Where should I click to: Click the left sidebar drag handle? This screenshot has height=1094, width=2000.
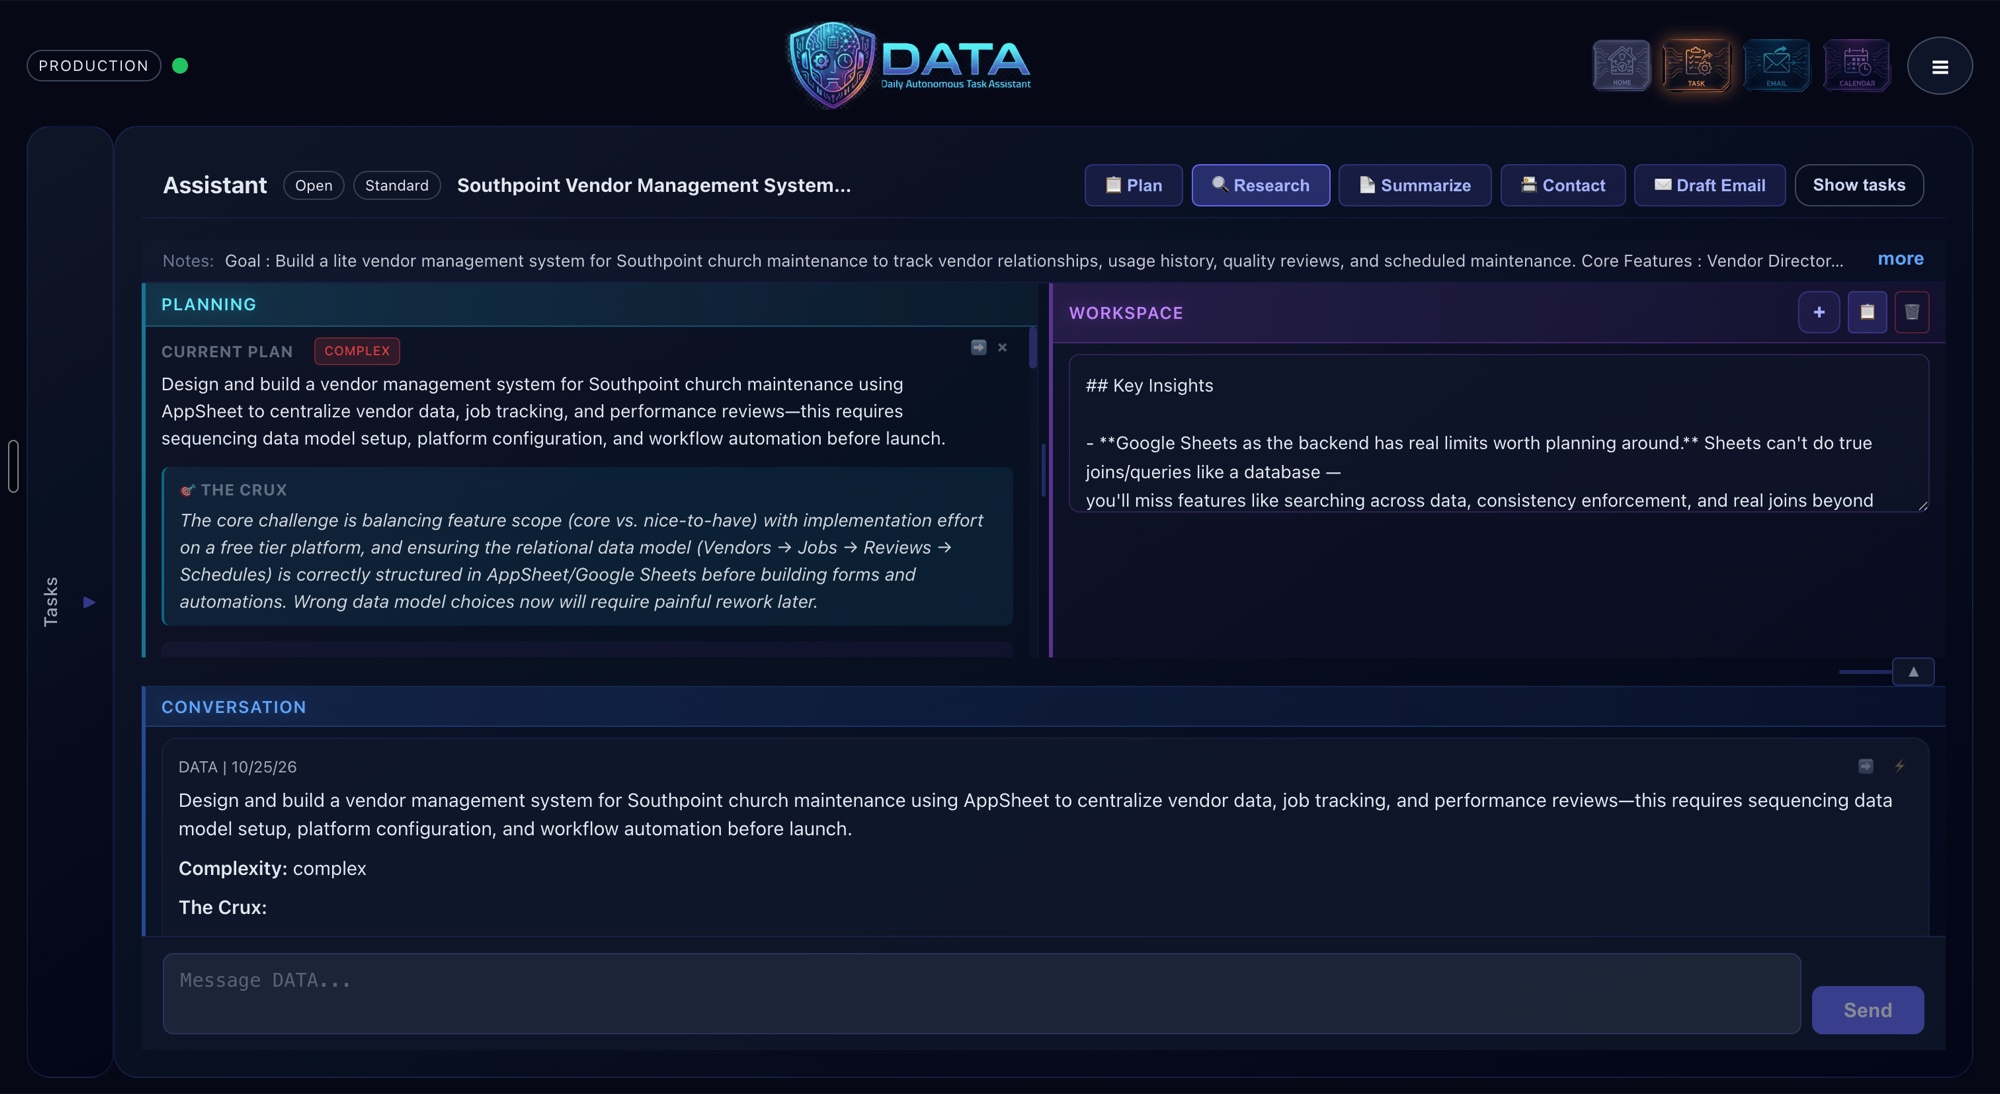click(13, 466)
